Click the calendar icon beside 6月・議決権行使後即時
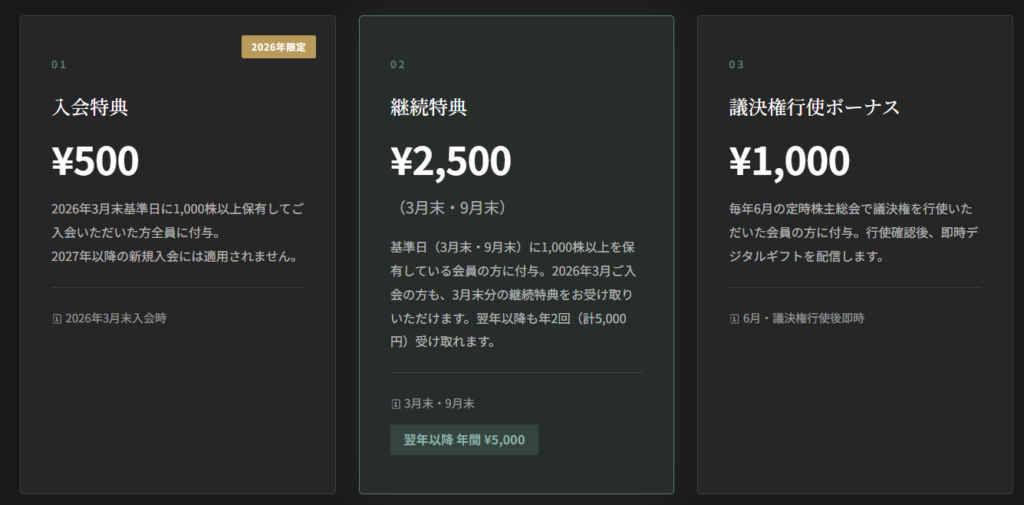The image size is (1024, 505). [735, 319]
